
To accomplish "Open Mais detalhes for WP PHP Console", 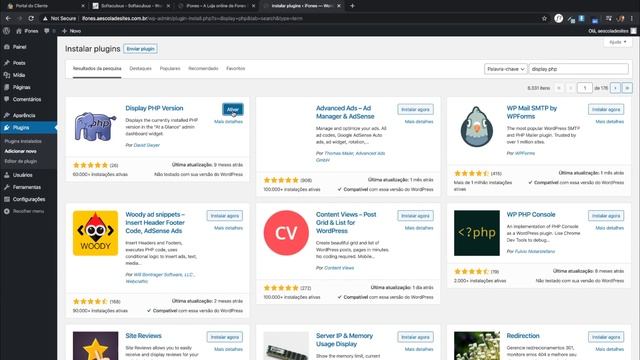I will pos(609,228).
